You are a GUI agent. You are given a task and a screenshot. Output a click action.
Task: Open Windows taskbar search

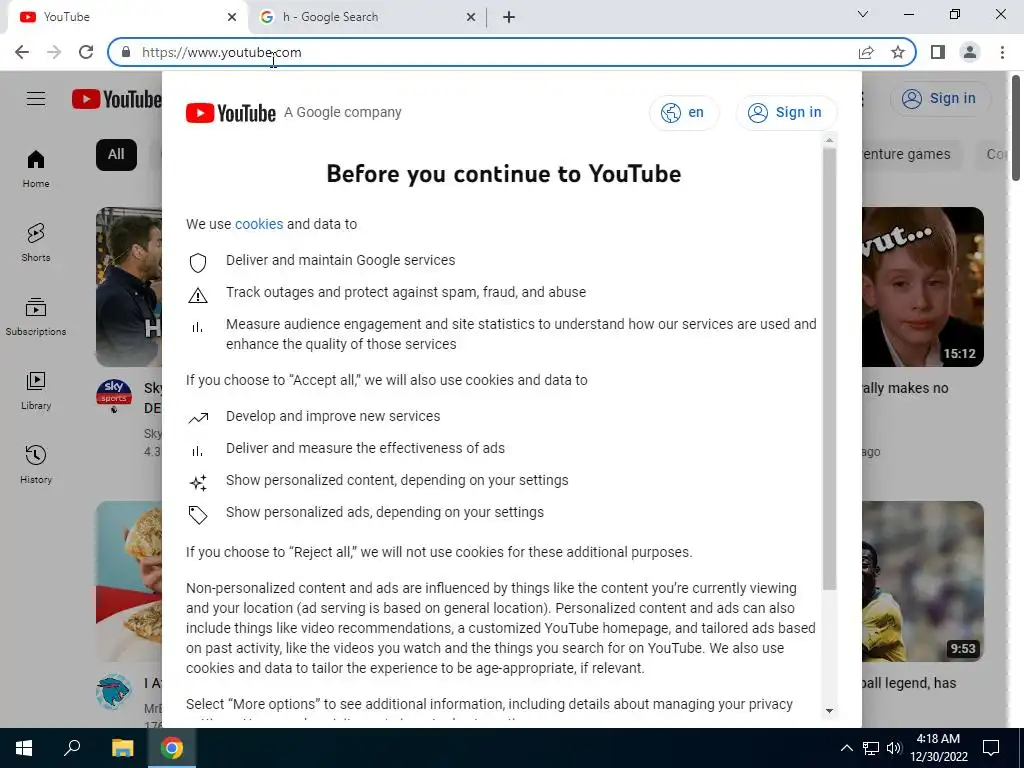tap(72, 748)
